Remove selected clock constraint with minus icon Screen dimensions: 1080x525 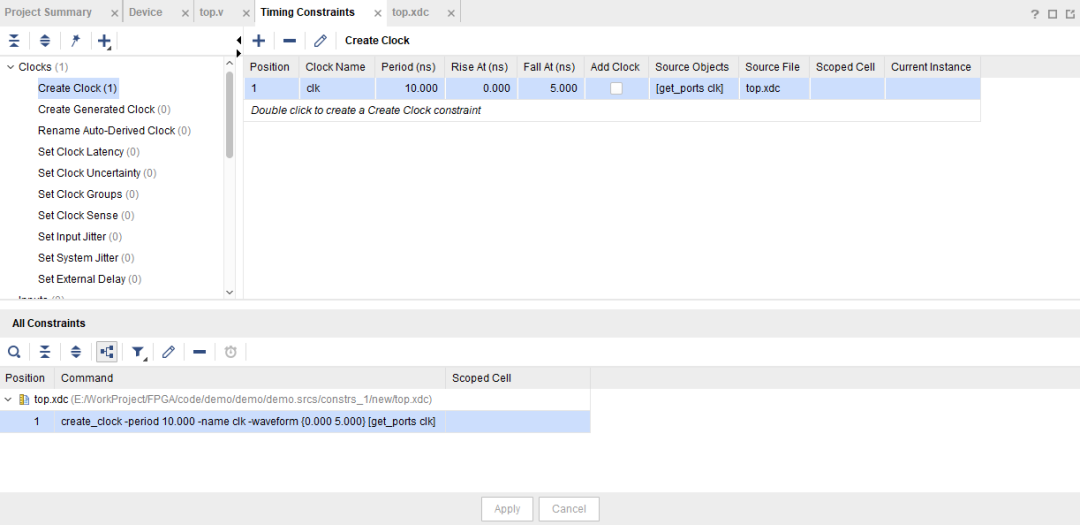coord(289,41)
